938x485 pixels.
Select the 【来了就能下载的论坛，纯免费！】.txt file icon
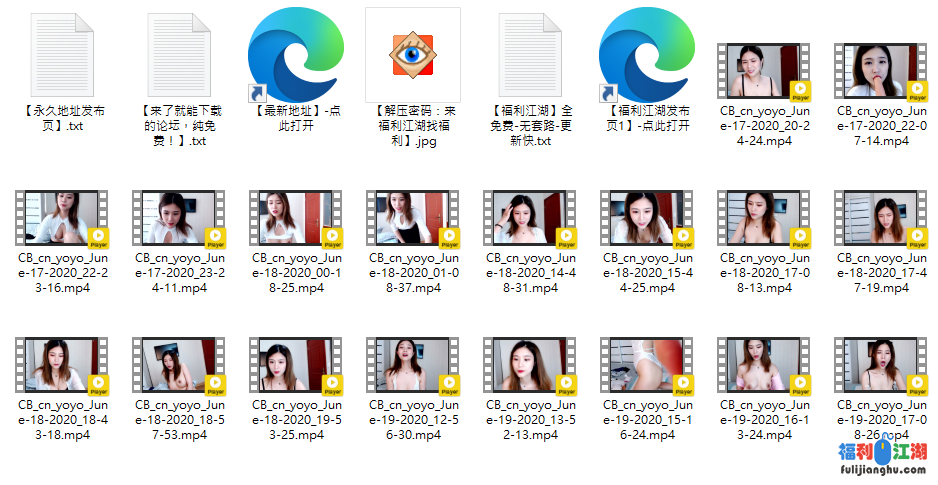[179, 54]
